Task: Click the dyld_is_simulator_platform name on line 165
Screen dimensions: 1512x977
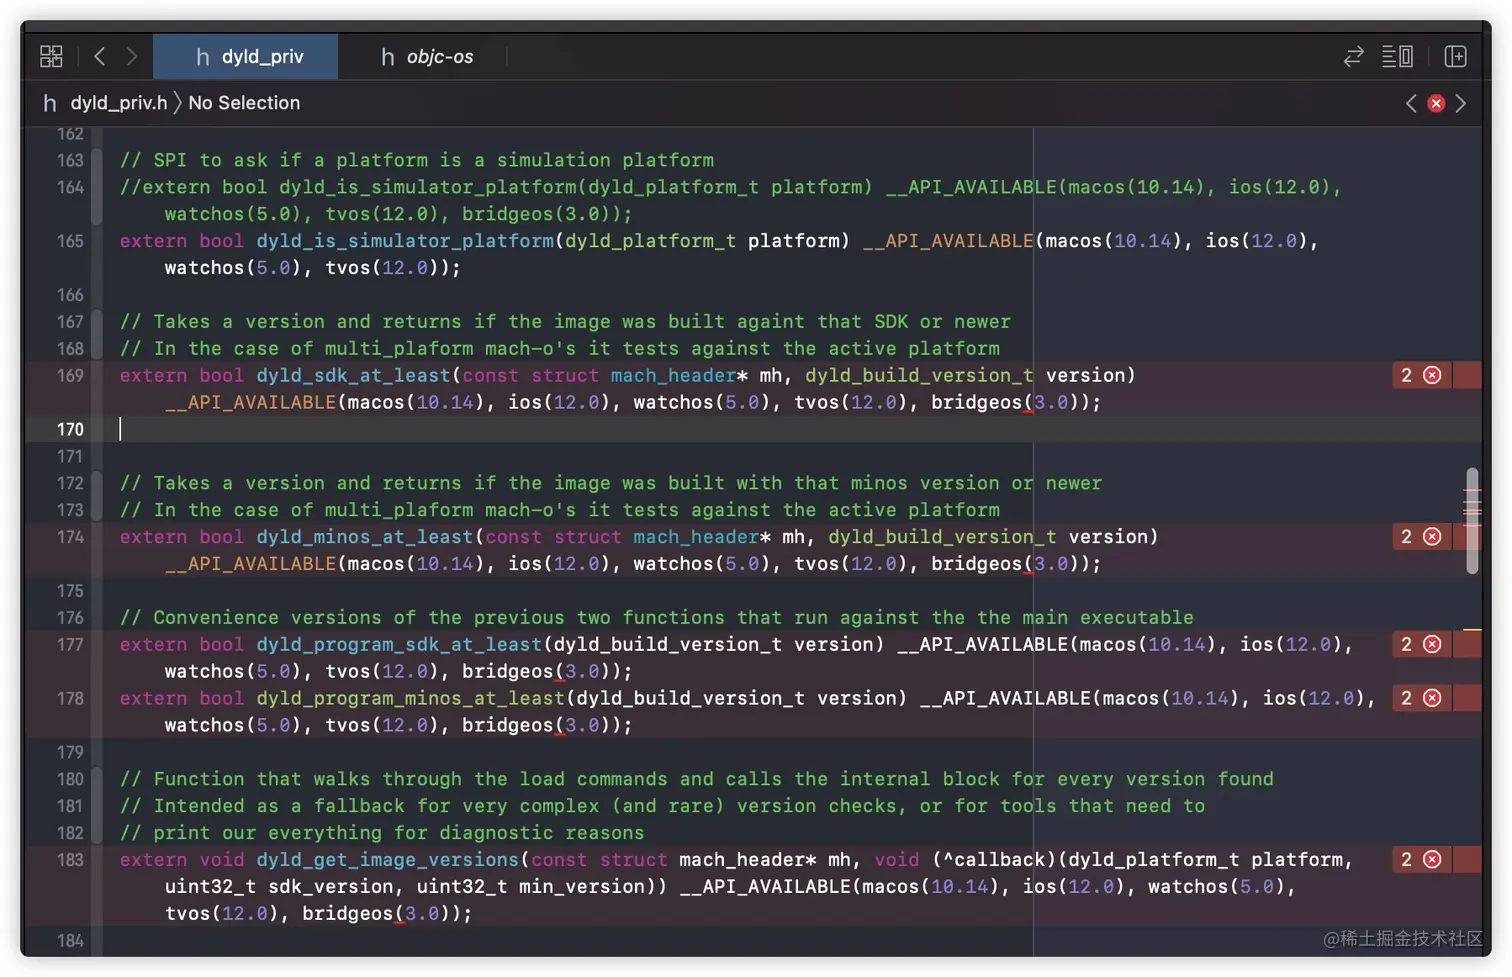Action: (x=405, y=241)
